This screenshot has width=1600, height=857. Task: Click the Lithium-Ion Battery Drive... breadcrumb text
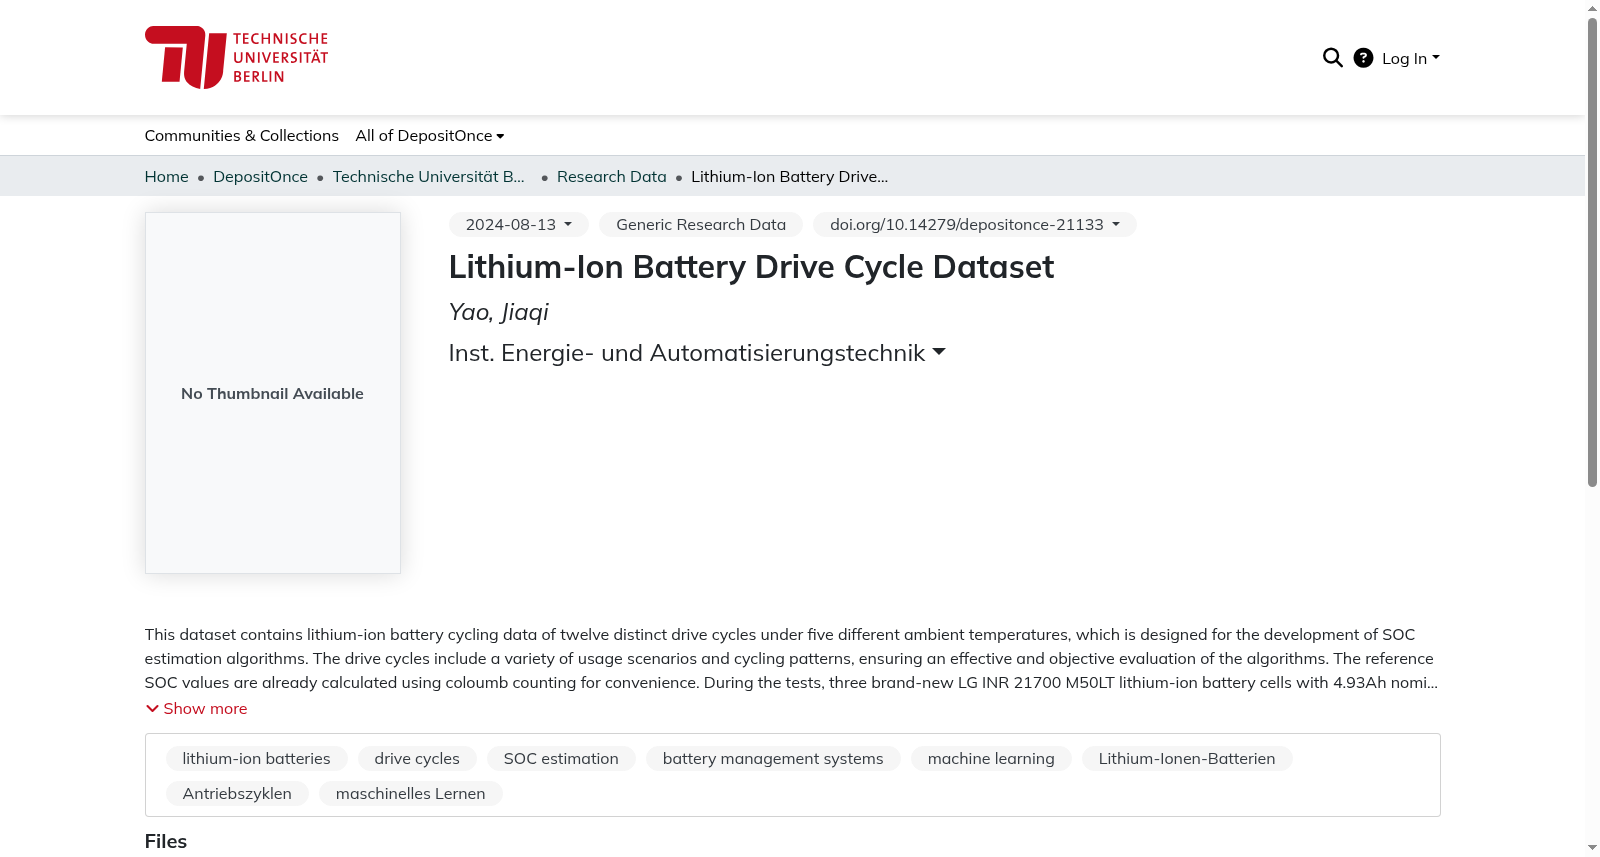[x=789, y=177]
